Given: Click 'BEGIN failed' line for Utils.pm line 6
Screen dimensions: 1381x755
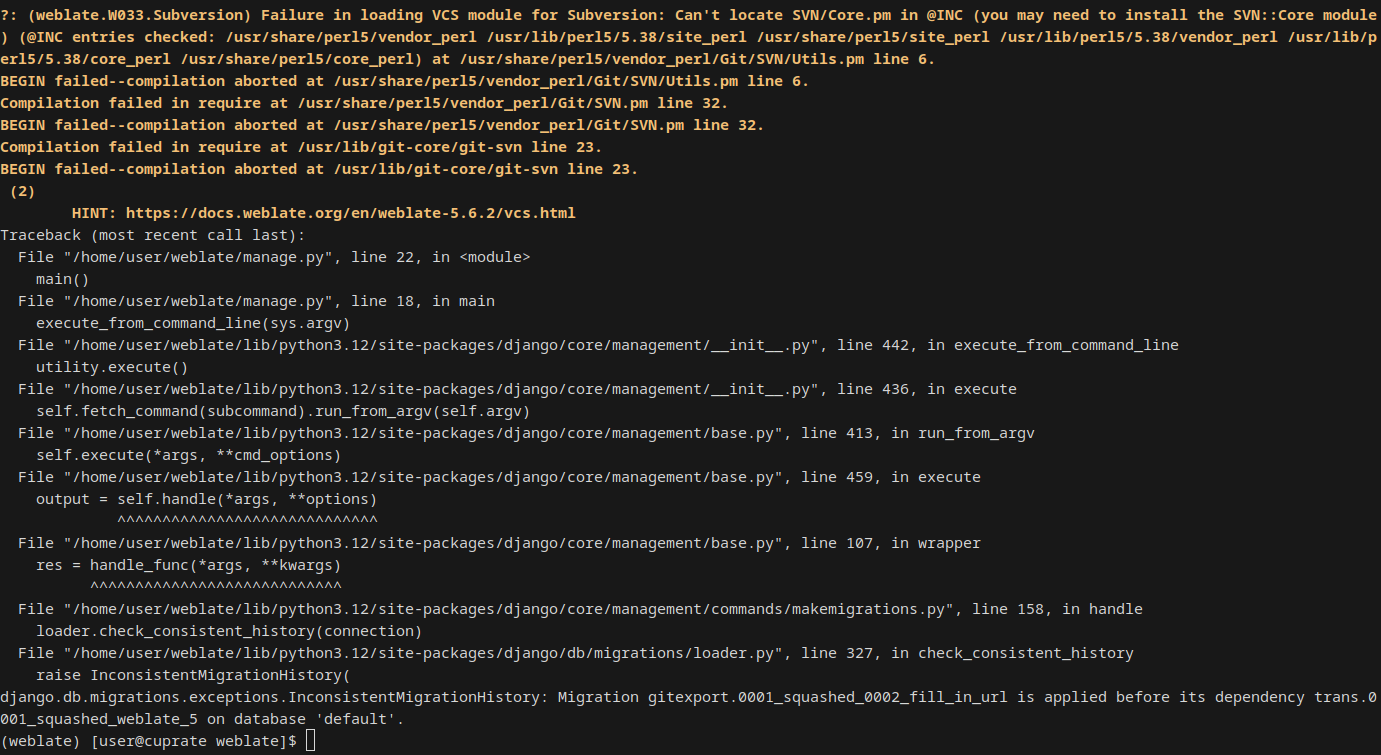Looking at the screenshot, I should (x=405, y=81).
